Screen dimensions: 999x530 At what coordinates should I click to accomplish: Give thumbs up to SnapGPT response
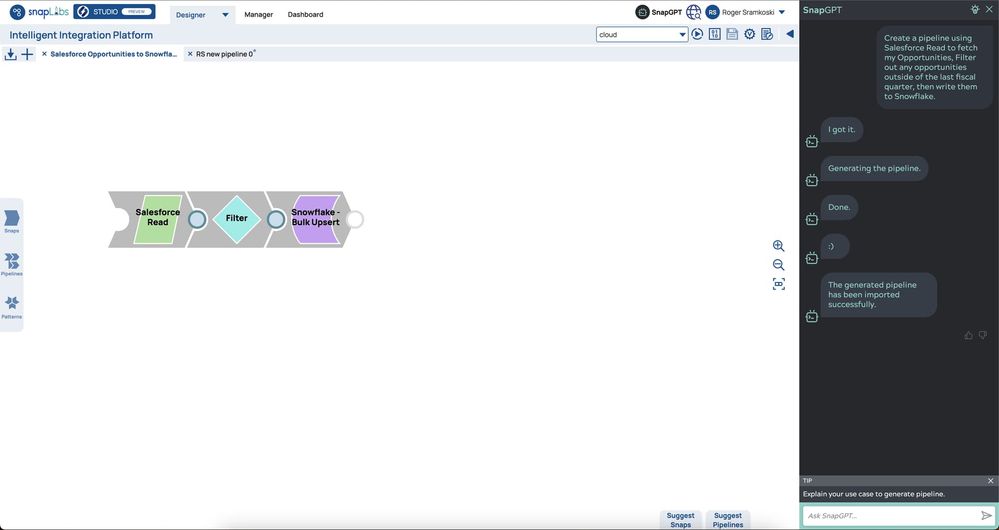[x=968, y=335]
